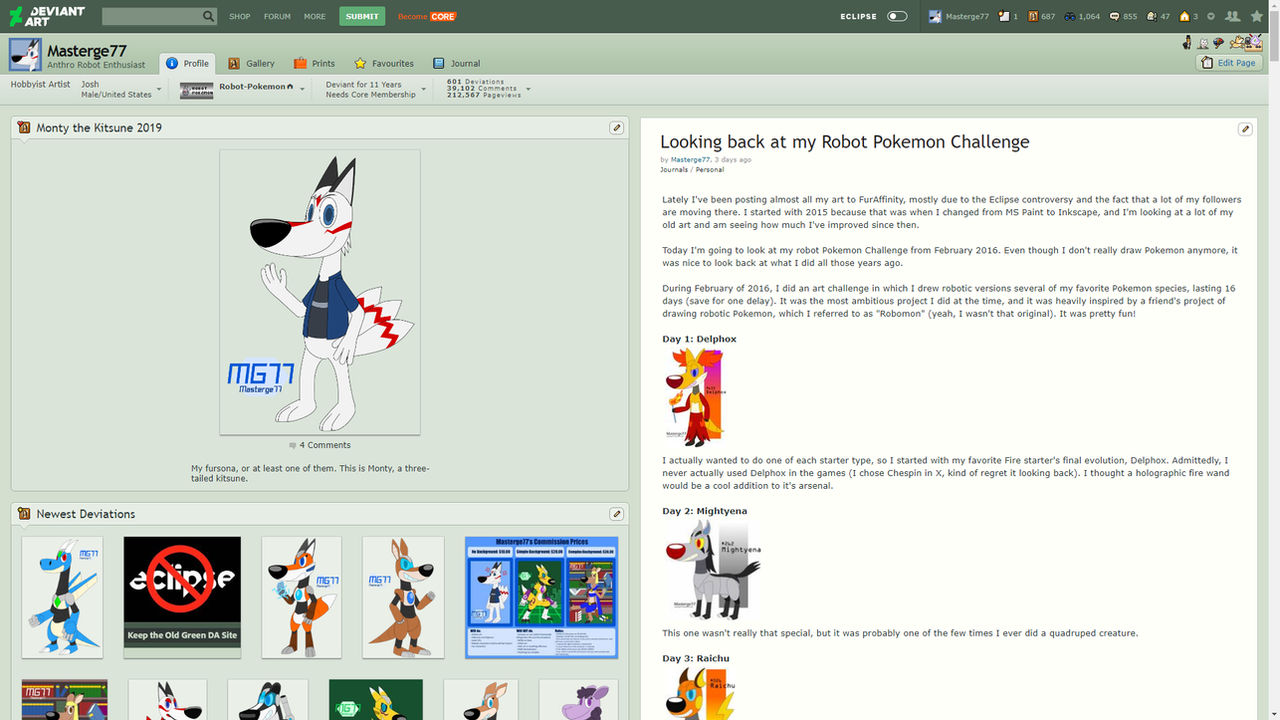Click the Edit Page button
1280x720 pixels.
(1228, 63)
